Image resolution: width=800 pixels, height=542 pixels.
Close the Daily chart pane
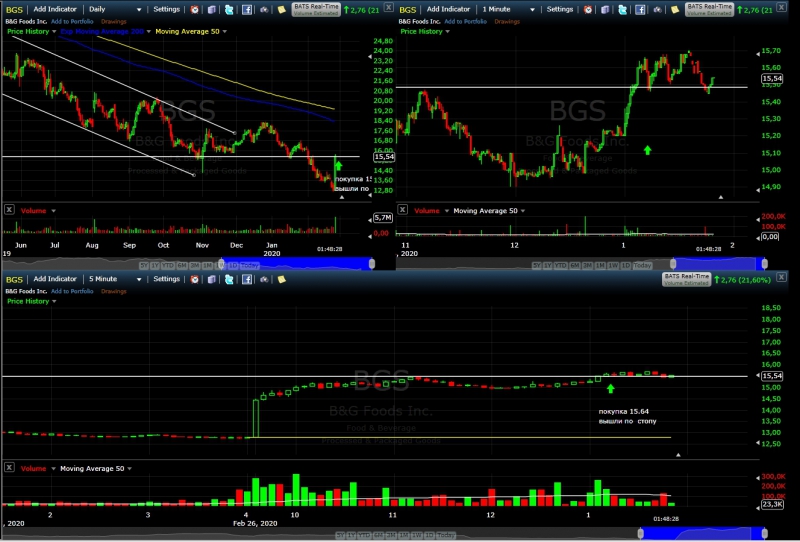click(x=388, y=7)
